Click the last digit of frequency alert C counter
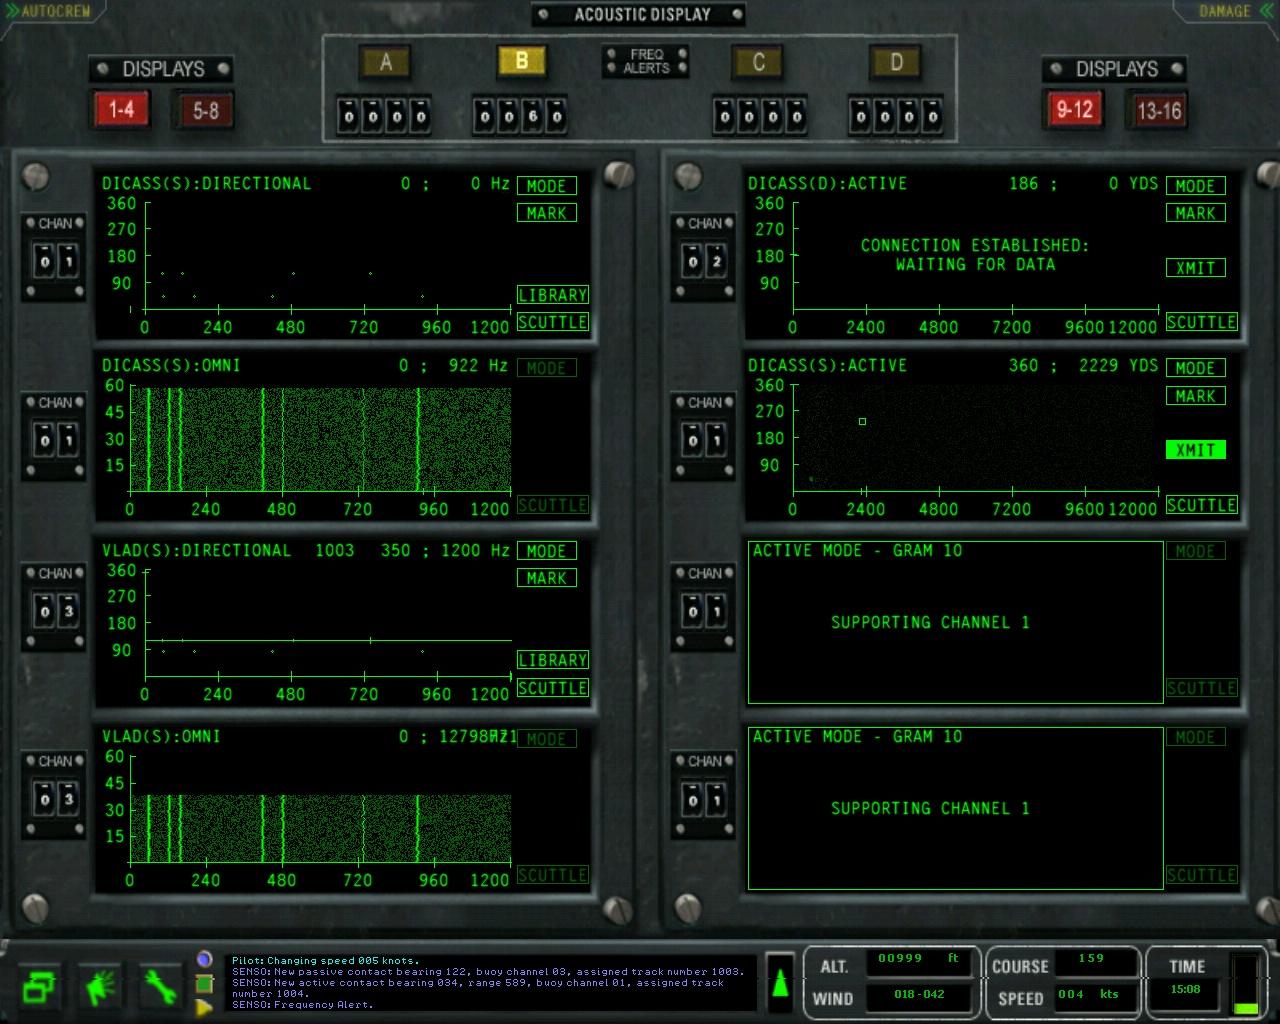 tap(797, 116)
